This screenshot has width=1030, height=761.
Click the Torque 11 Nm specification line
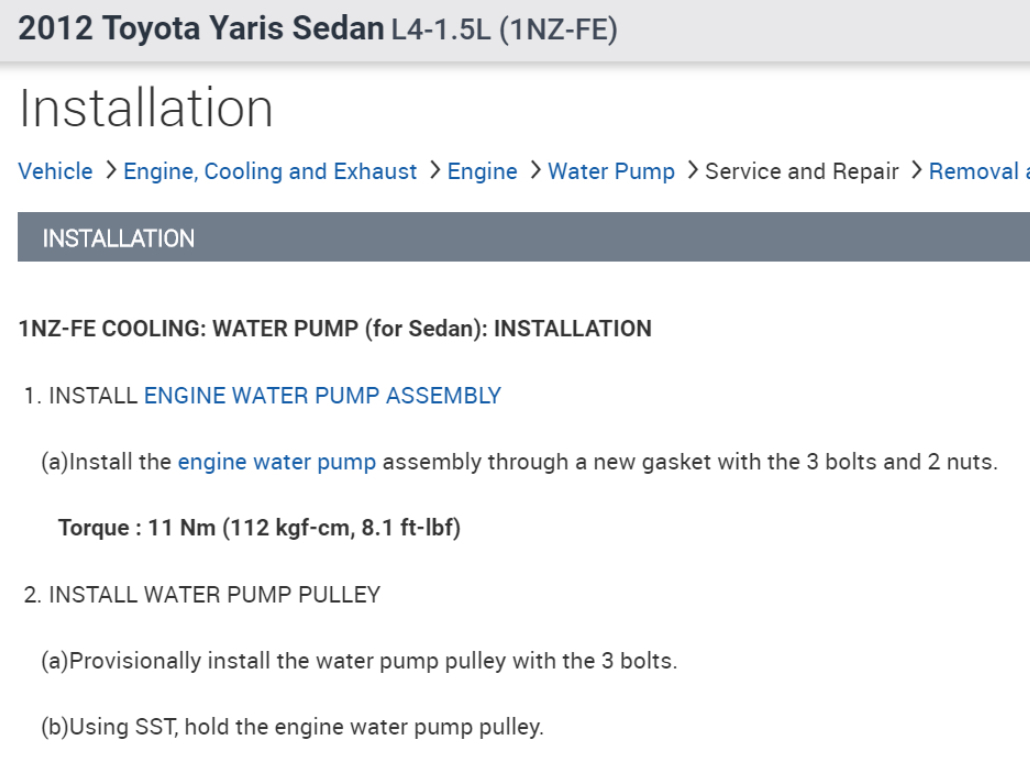coord(259,528)
